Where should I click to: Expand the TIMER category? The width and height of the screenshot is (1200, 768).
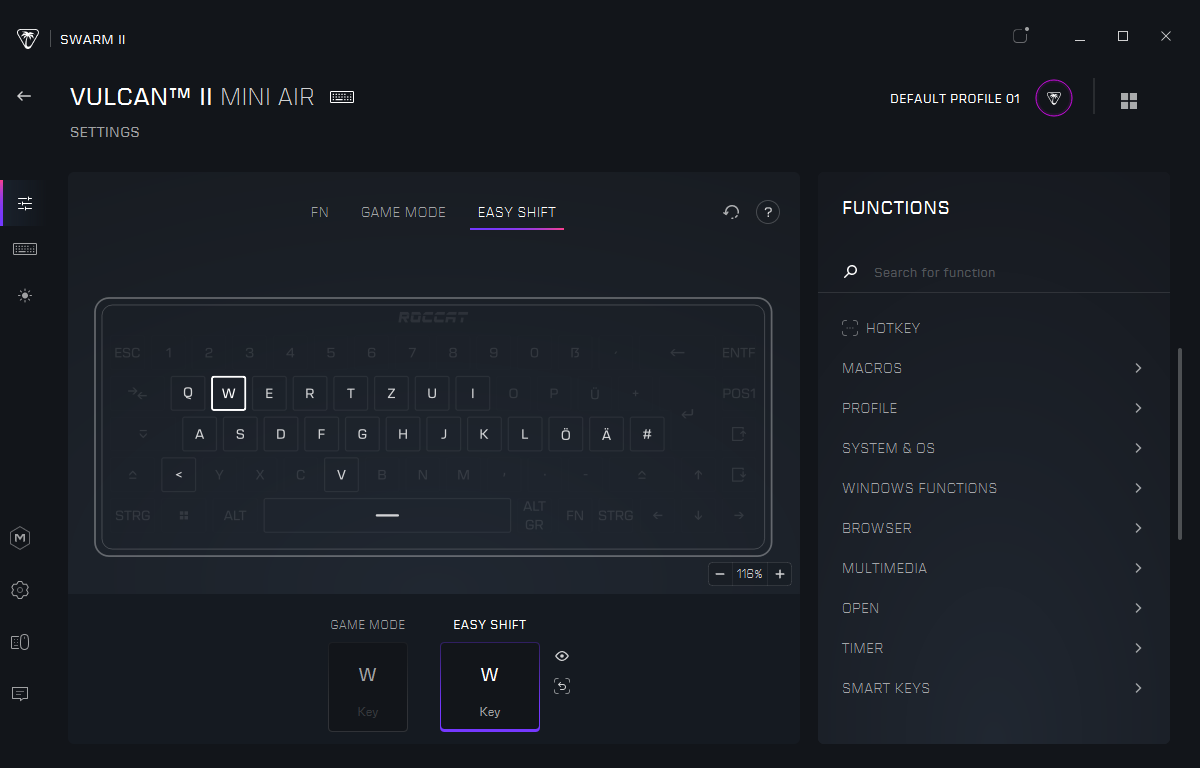click(993, 648)
